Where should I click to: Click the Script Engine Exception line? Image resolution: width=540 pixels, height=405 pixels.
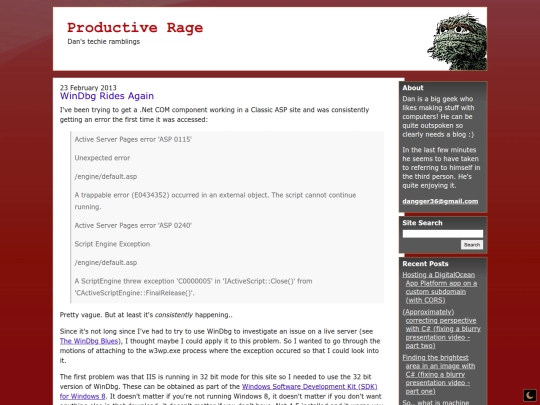click(112, 244)
